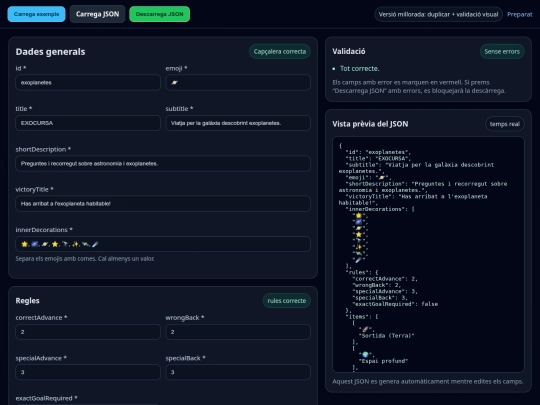This screenshot has height=405, width=540.
Task: Click the Regles section heading
Action: tap(28, 301)
